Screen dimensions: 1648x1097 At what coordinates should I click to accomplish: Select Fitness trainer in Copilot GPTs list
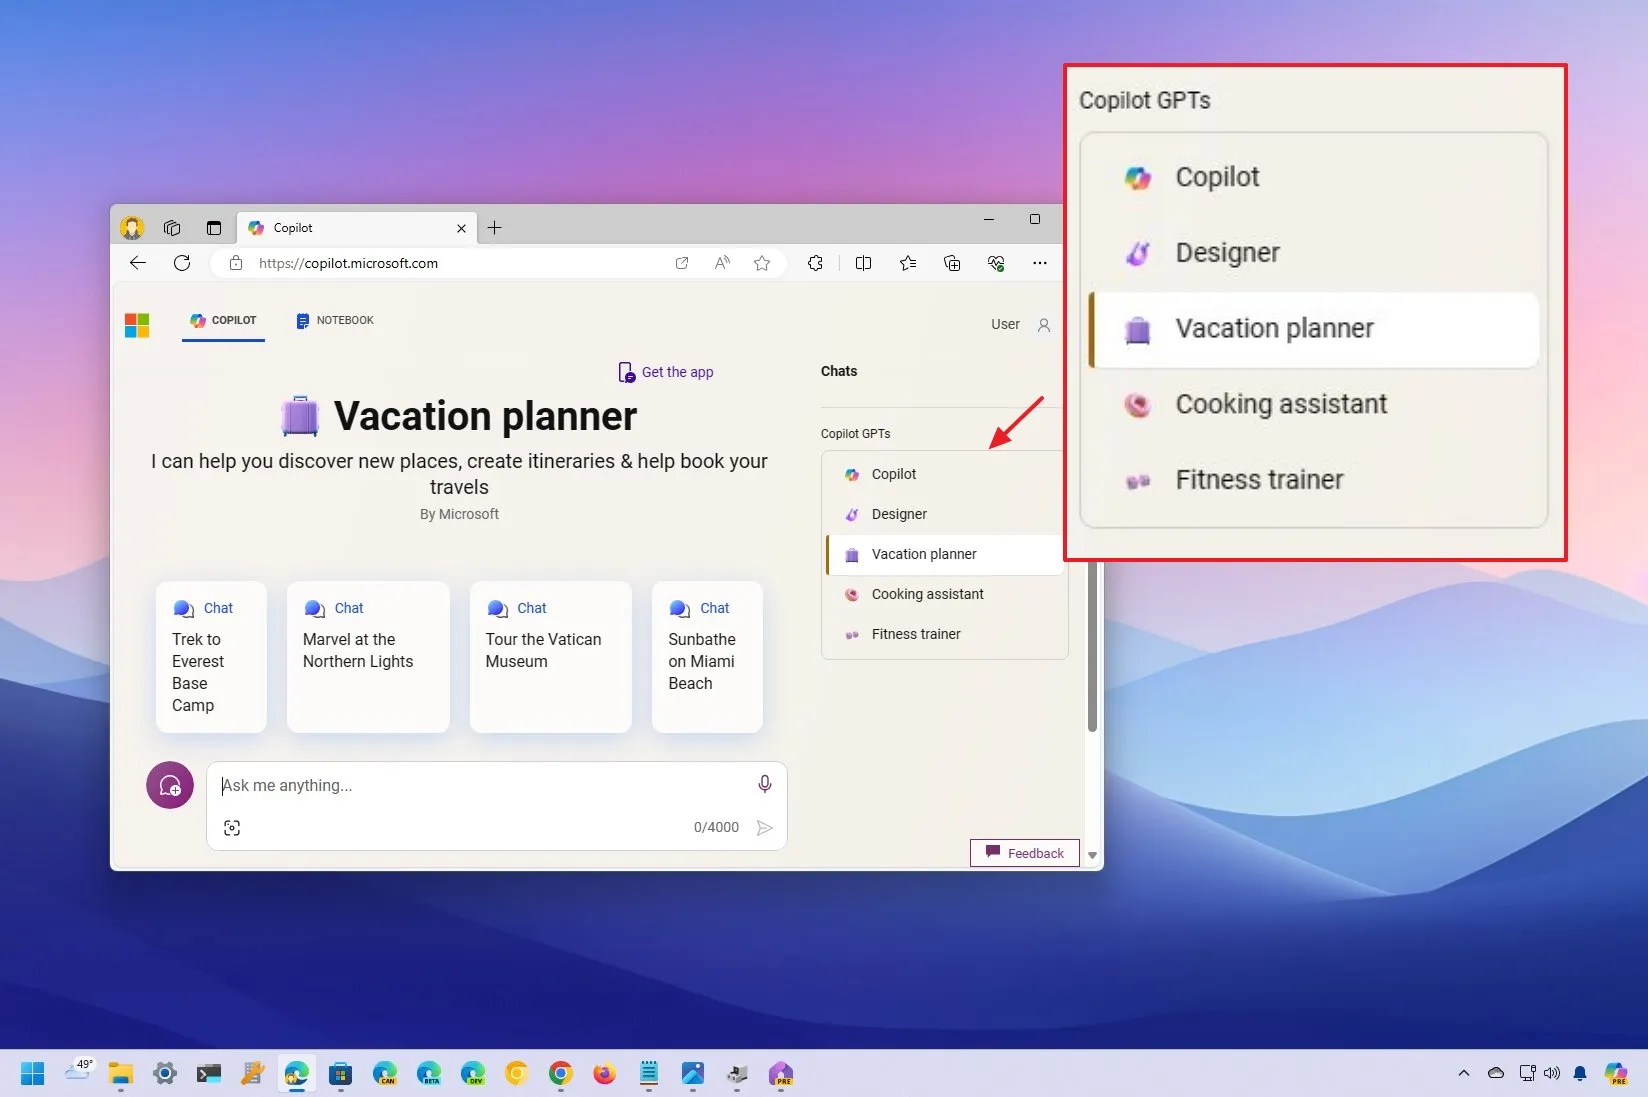tap(944, 634)
